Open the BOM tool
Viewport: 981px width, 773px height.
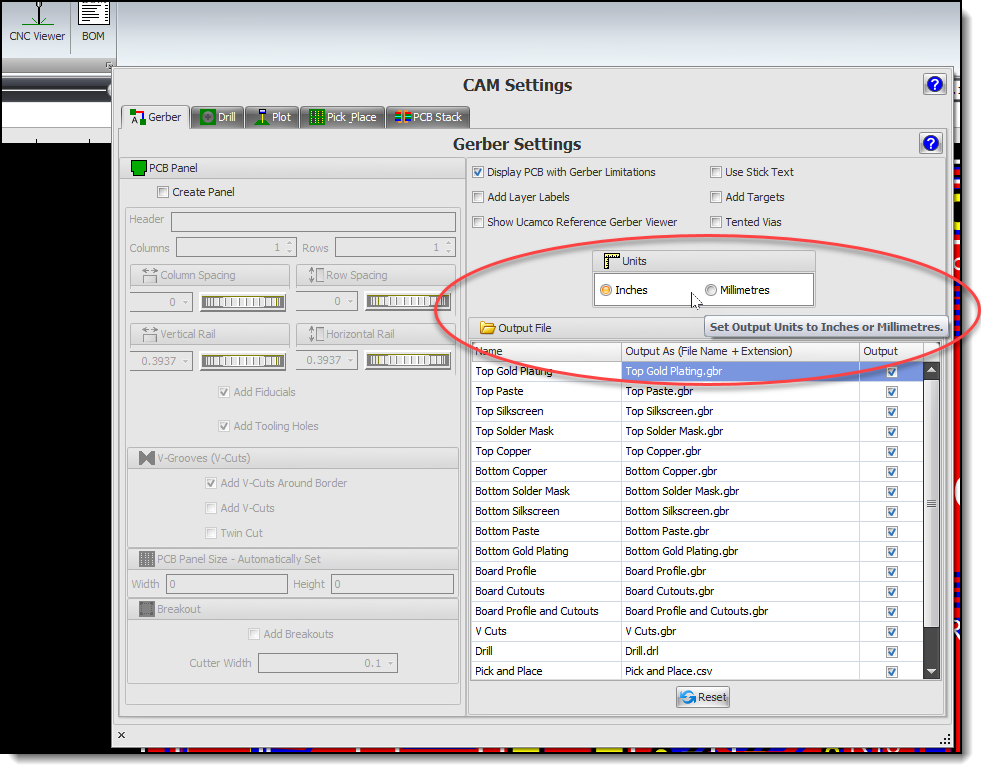(x=93, y=22)
